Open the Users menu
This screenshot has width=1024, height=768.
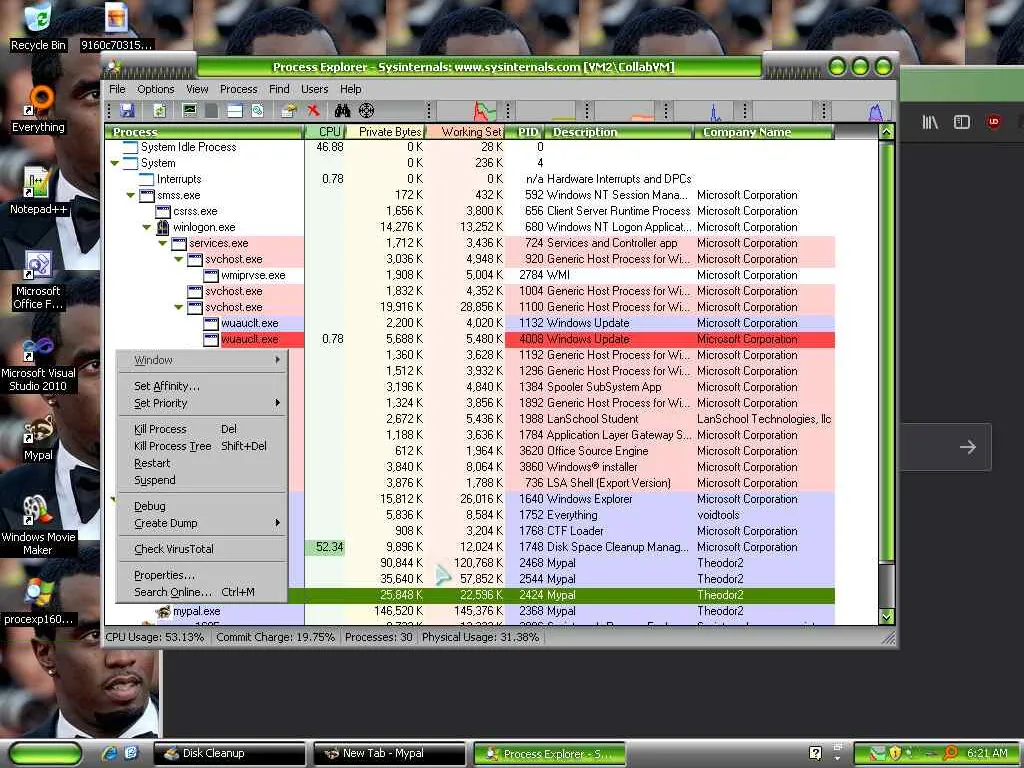[314, 89]
